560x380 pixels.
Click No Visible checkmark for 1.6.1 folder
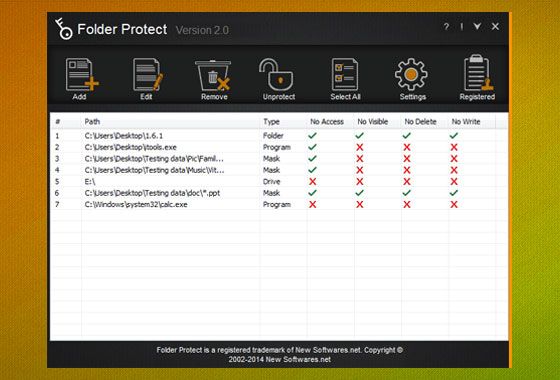click(x=360, y=135)
